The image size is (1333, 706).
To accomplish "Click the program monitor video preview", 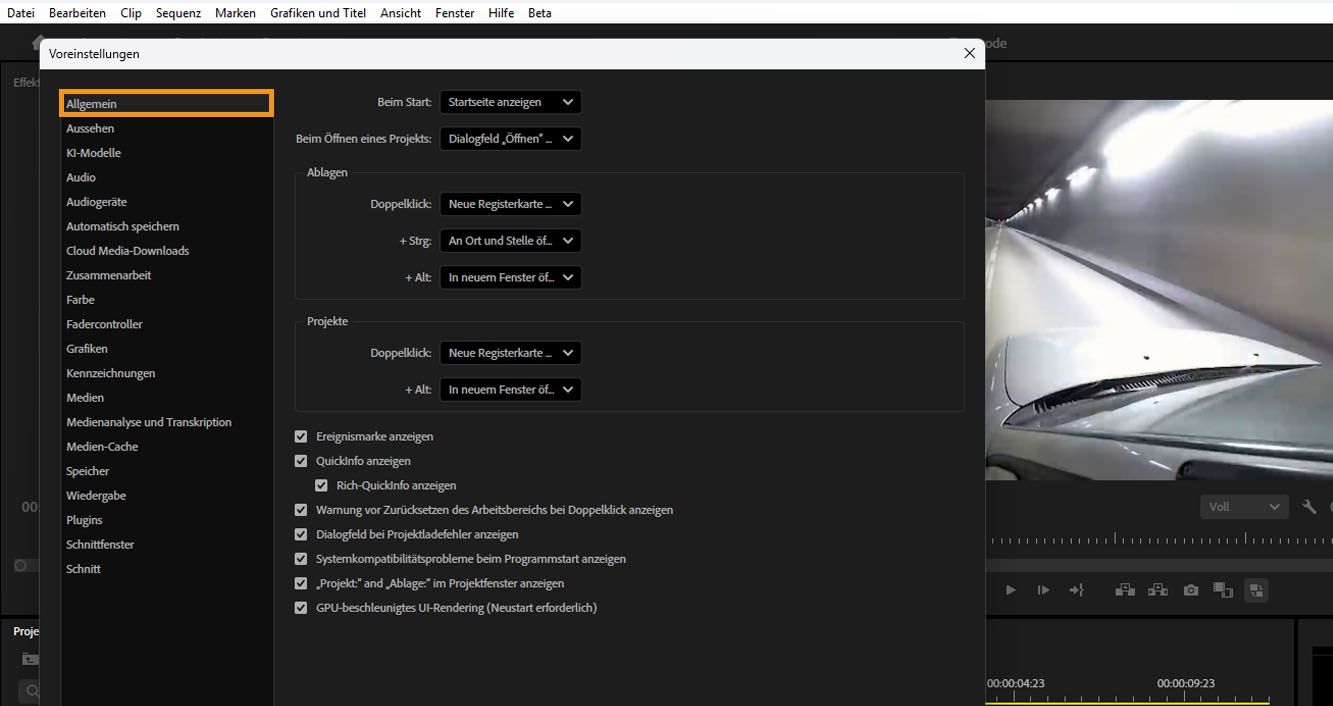I will pos(1159,290).
